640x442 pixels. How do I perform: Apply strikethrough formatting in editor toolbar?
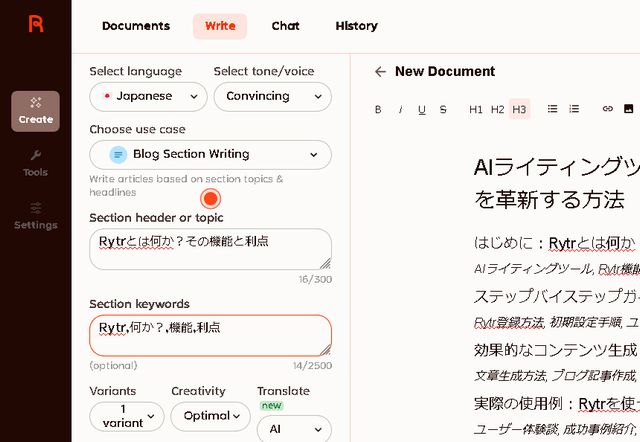443,109
